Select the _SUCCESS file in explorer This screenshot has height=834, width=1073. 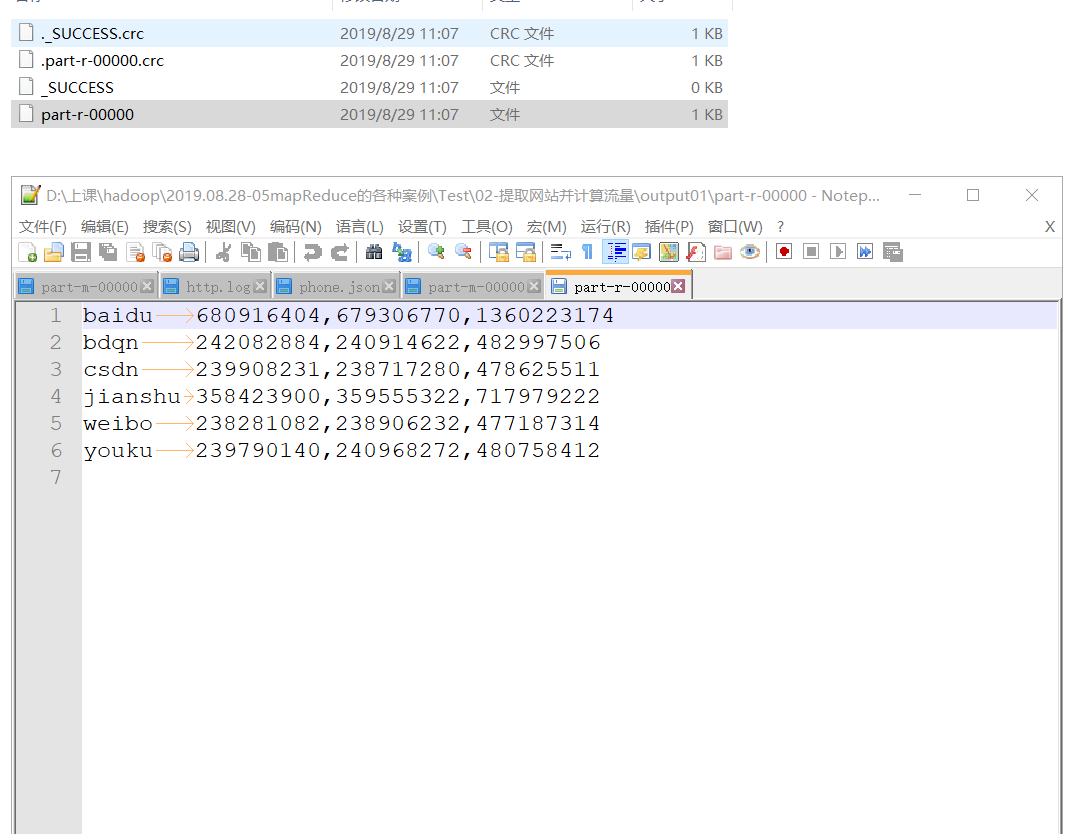pos(370,88)
